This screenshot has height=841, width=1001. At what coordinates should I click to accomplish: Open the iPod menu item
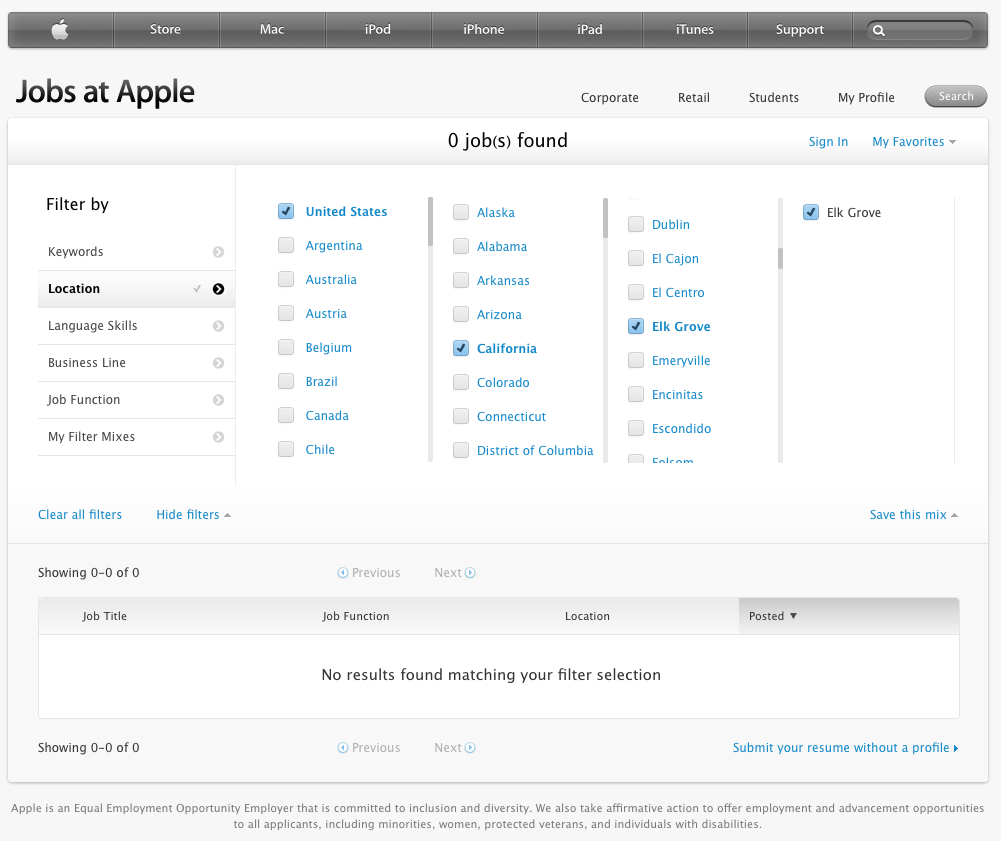(x=378, y=29)
